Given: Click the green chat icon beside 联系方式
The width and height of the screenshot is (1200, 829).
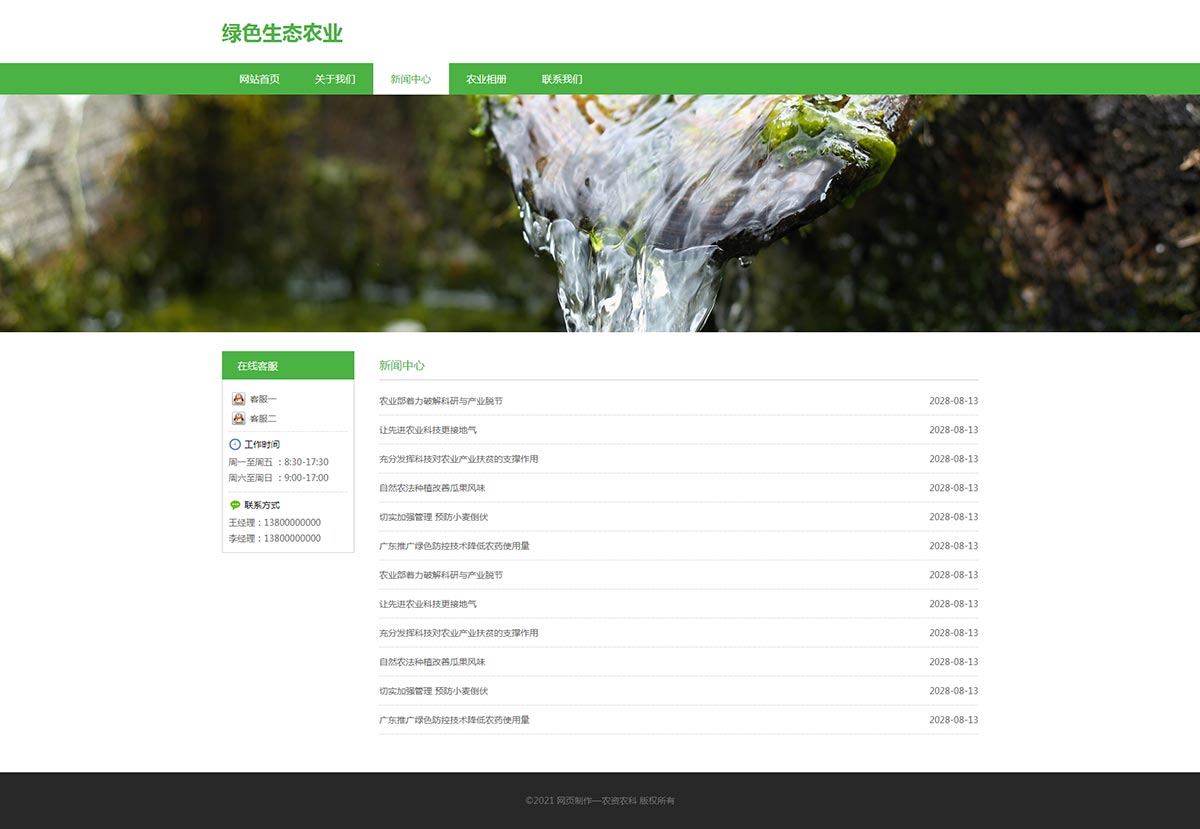Looking at the screenshot, I should tap(235, 505).
